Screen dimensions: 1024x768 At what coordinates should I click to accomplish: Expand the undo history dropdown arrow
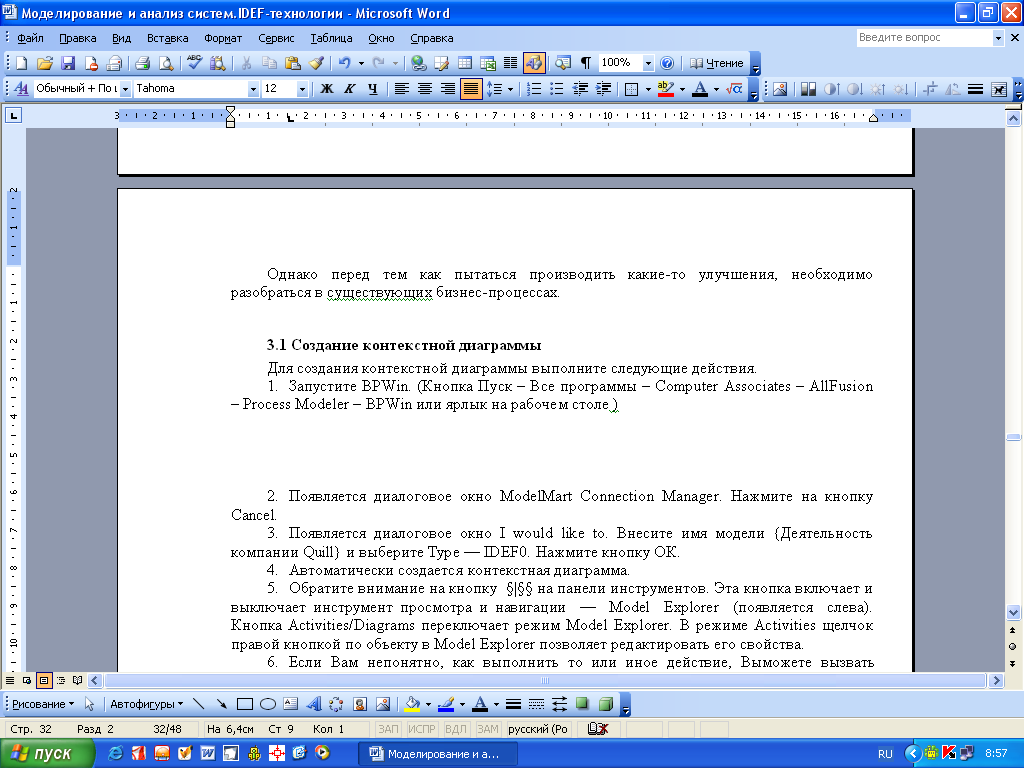coord(361,63)
